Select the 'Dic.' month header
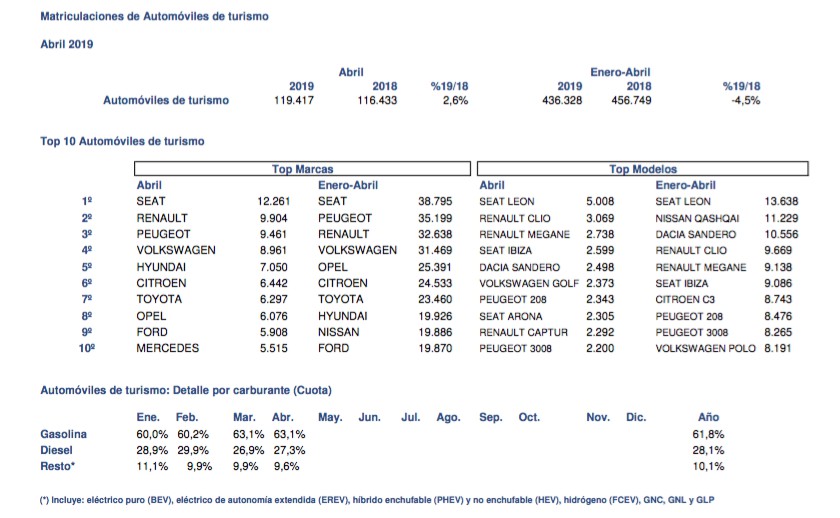 [x=636, y=417]
